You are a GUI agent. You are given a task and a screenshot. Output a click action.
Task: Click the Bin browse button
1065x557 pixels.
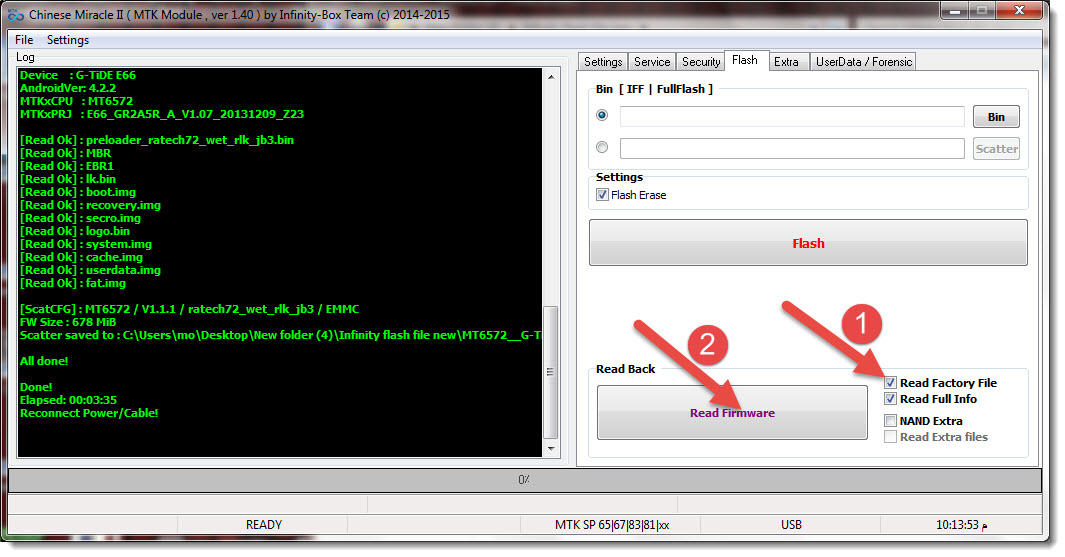(996, 117)
